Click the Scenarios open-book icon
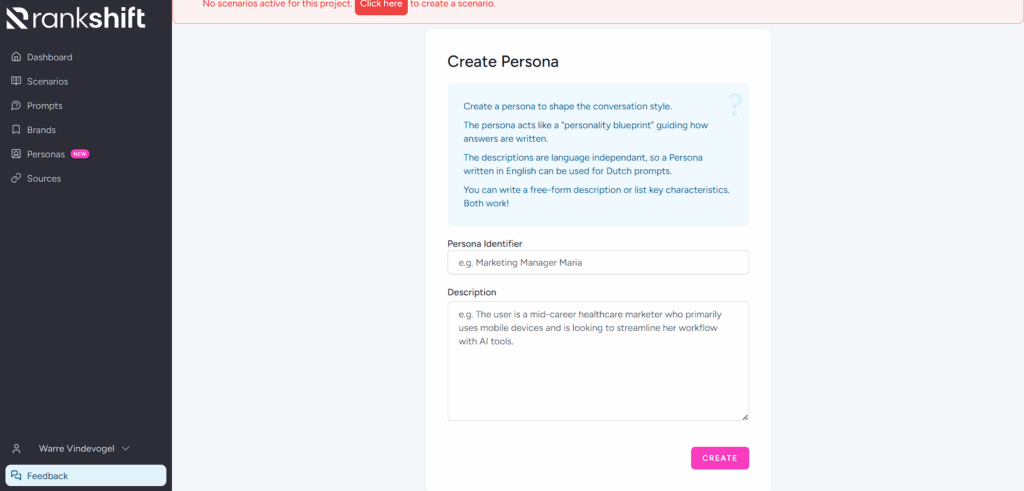 click(x=16, y=81)
